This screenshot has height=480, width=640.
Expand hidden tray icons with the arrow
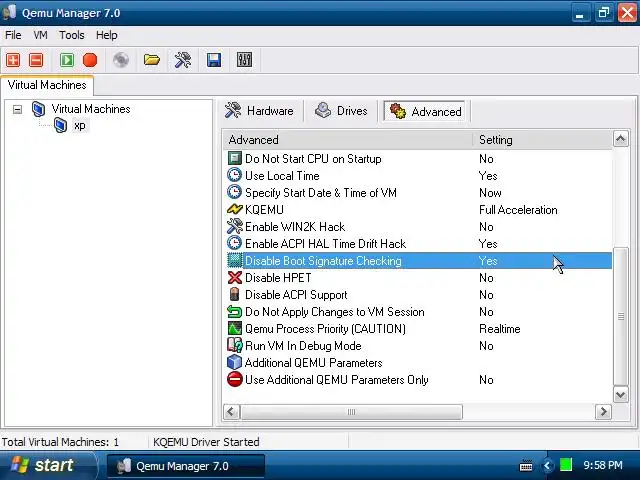547,465
